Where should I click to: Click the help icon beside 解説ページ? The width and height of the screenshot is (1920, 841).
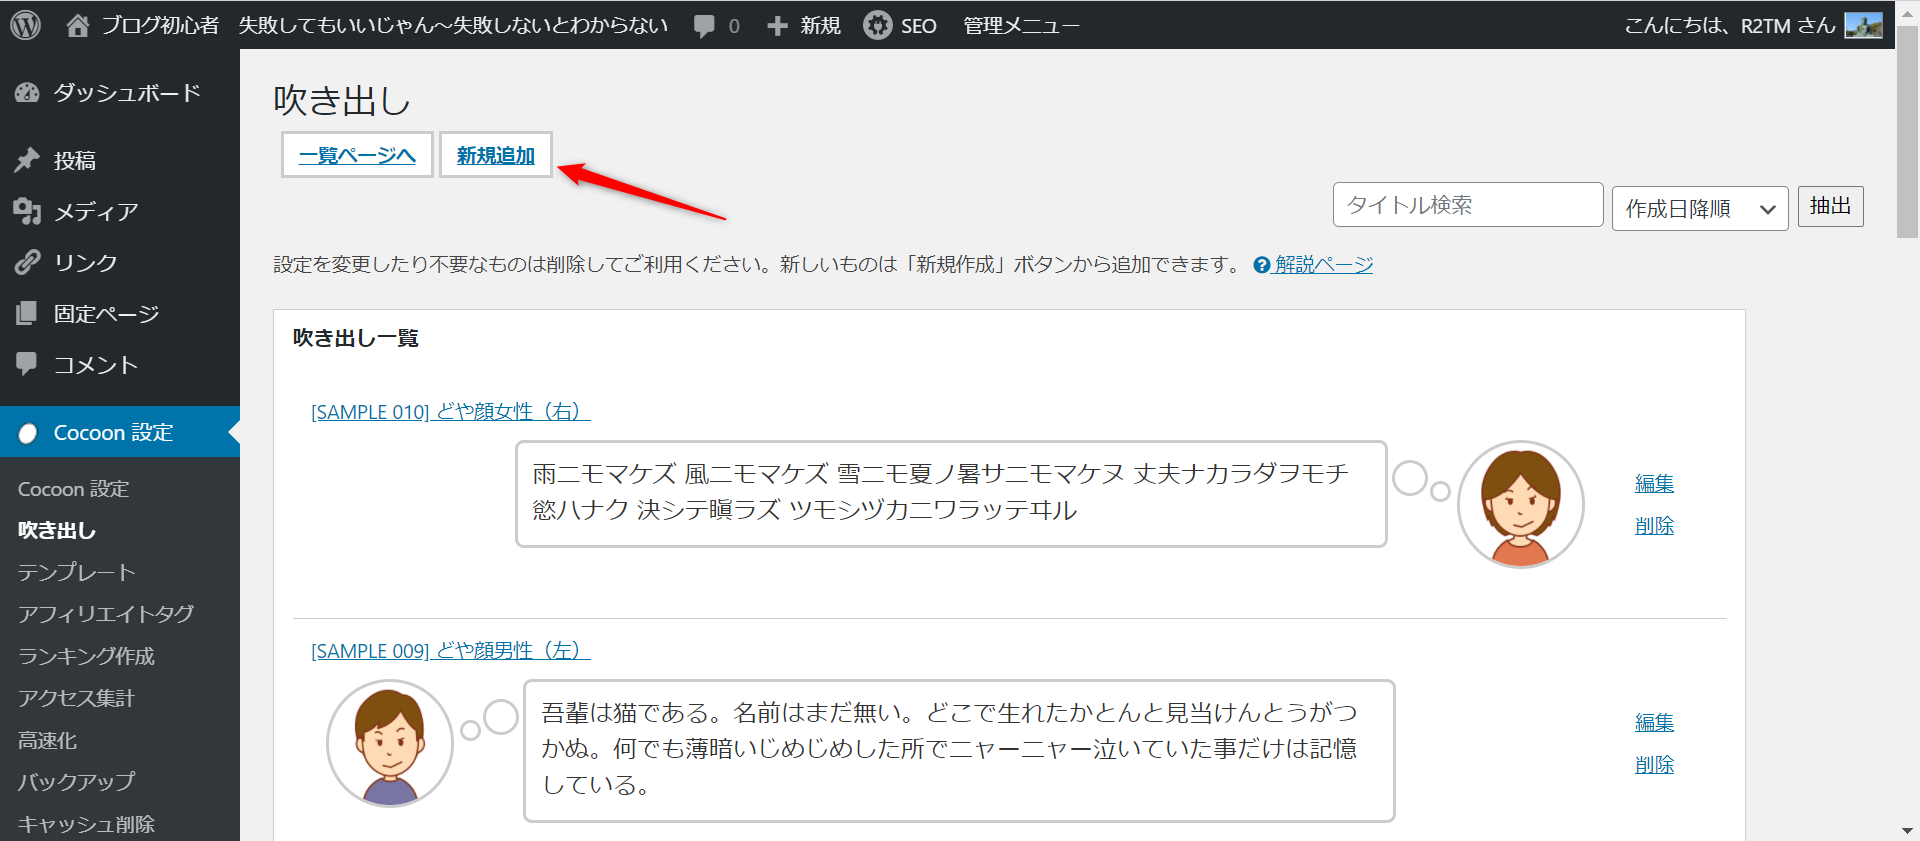[1262, 265]
